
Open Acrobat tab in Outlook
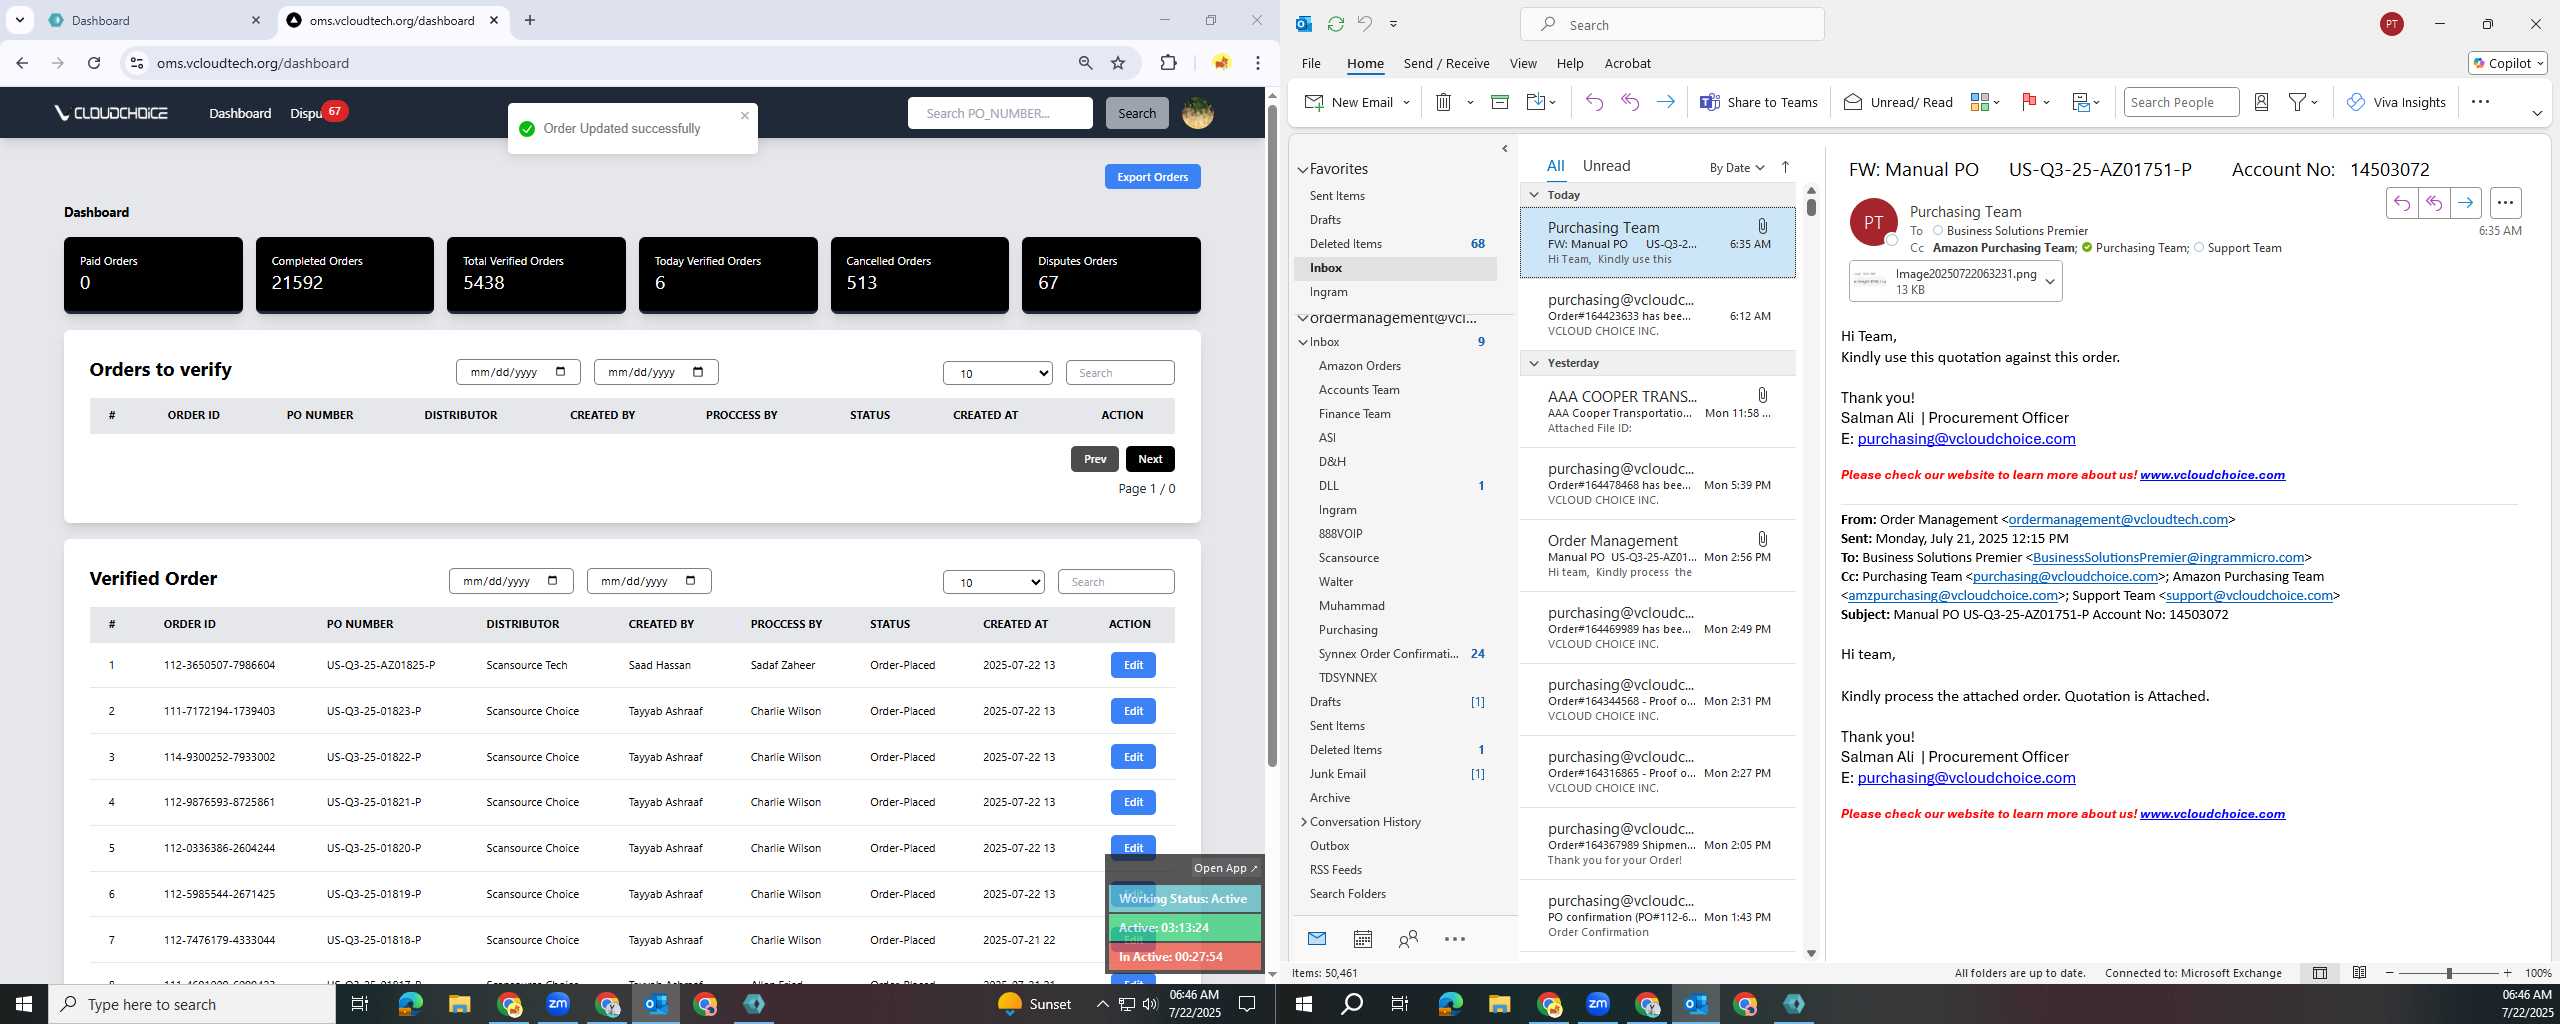[1627, 63]
